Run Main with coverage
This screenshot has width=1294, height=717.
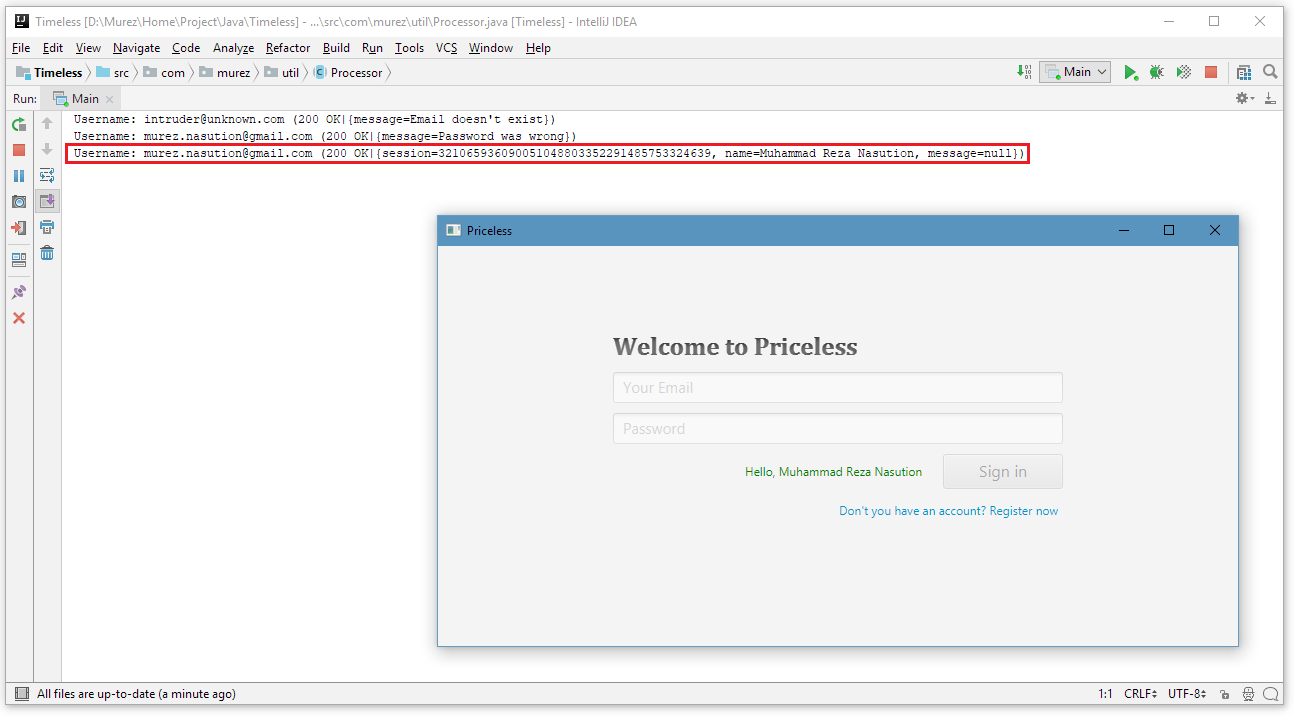[x=1183, y=72]
